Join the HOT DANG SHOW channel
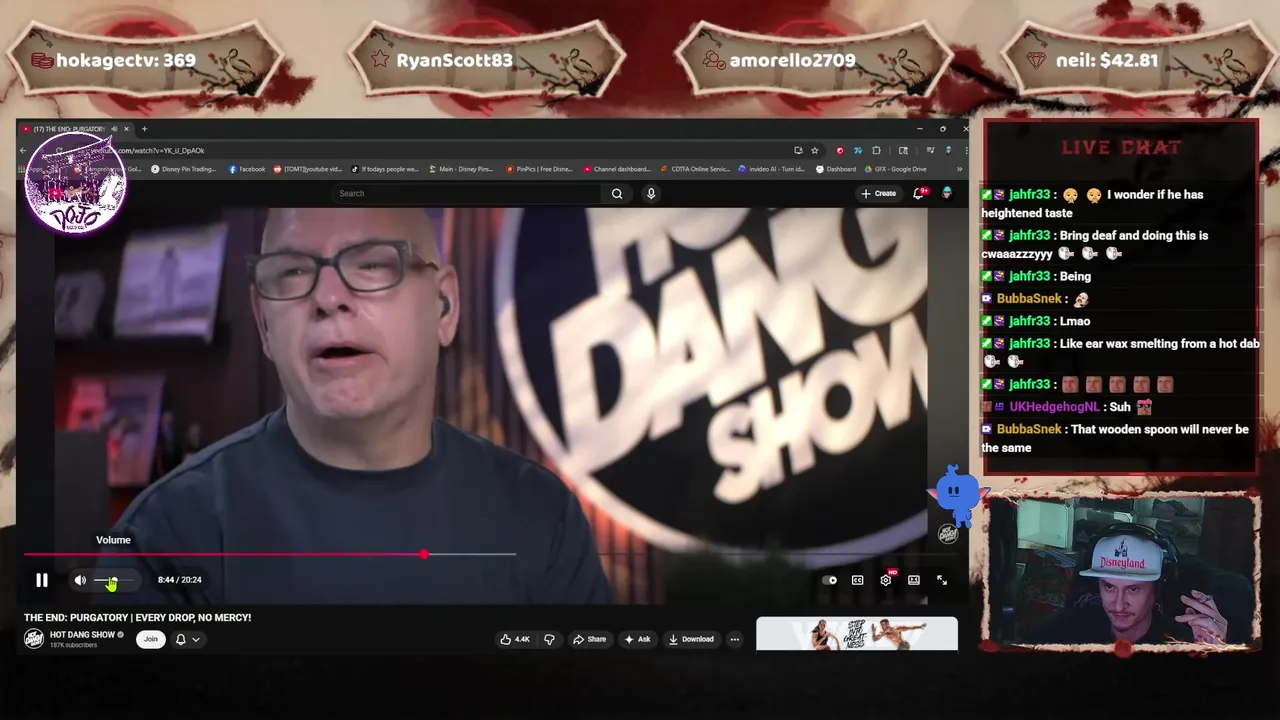This screenshot has width=1280, height=720. pyautogui.click(x=150, y=639)
